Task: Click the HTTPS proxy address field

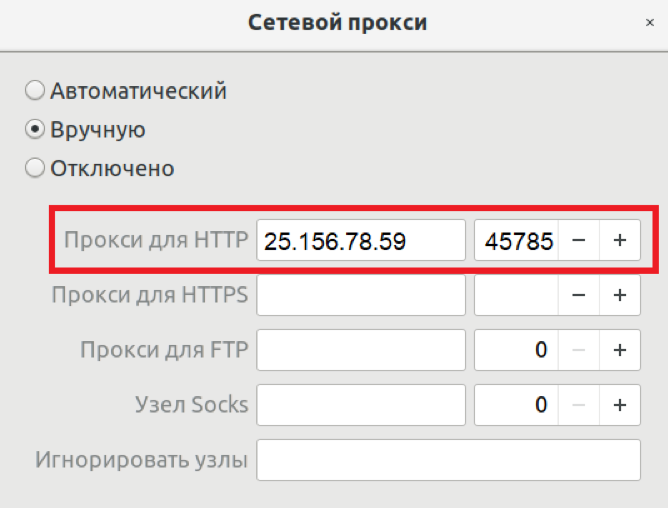Action: [361, 295]
